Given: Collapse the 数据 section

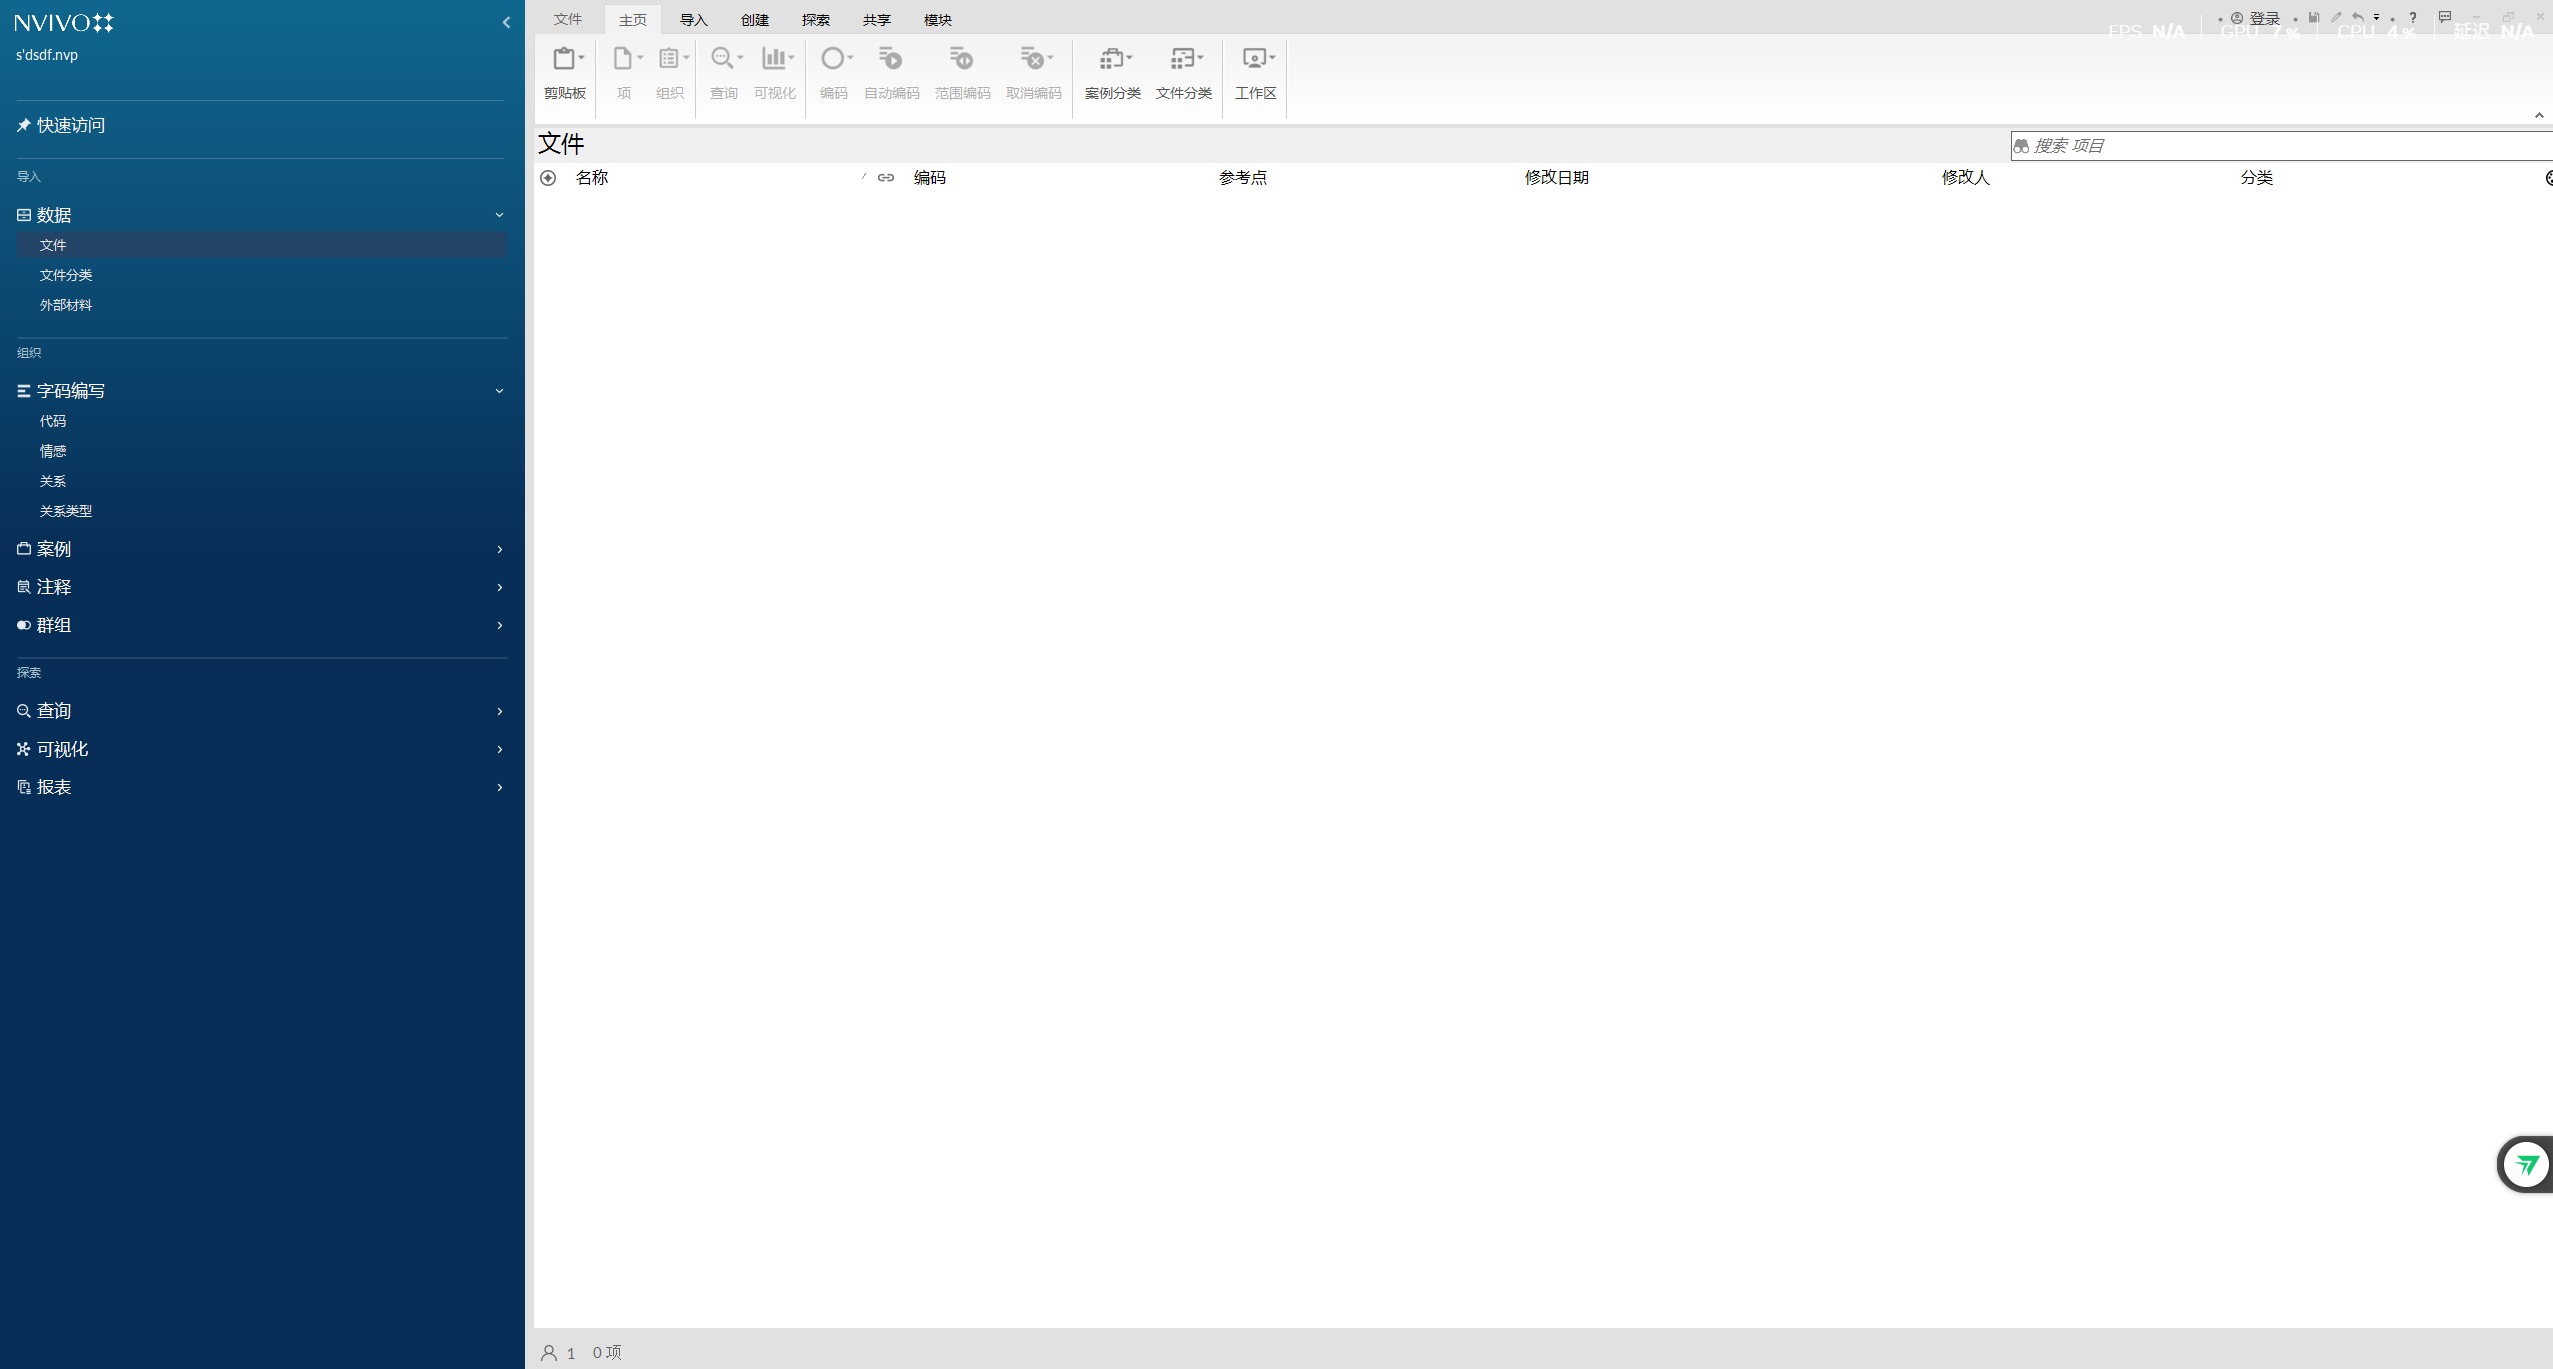Looking at the screenshot, I should tap(499, 215).
